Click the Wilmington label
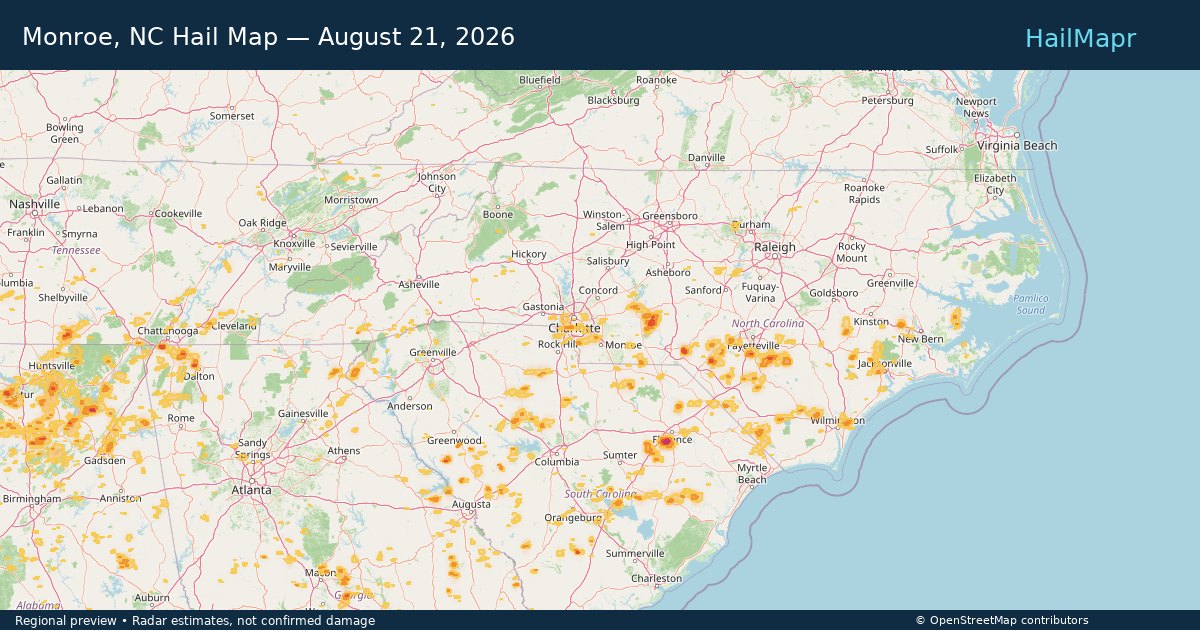The image size is (1200, 630). coord(837,421)
